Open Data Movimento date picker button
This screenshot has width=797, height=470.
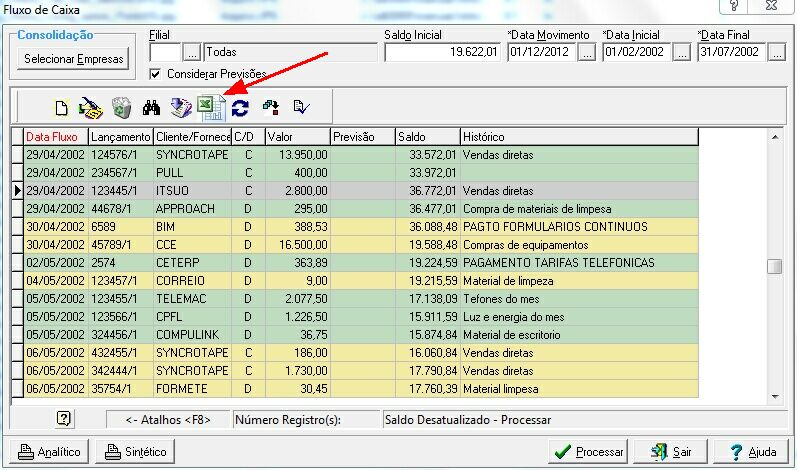[587, 52]
